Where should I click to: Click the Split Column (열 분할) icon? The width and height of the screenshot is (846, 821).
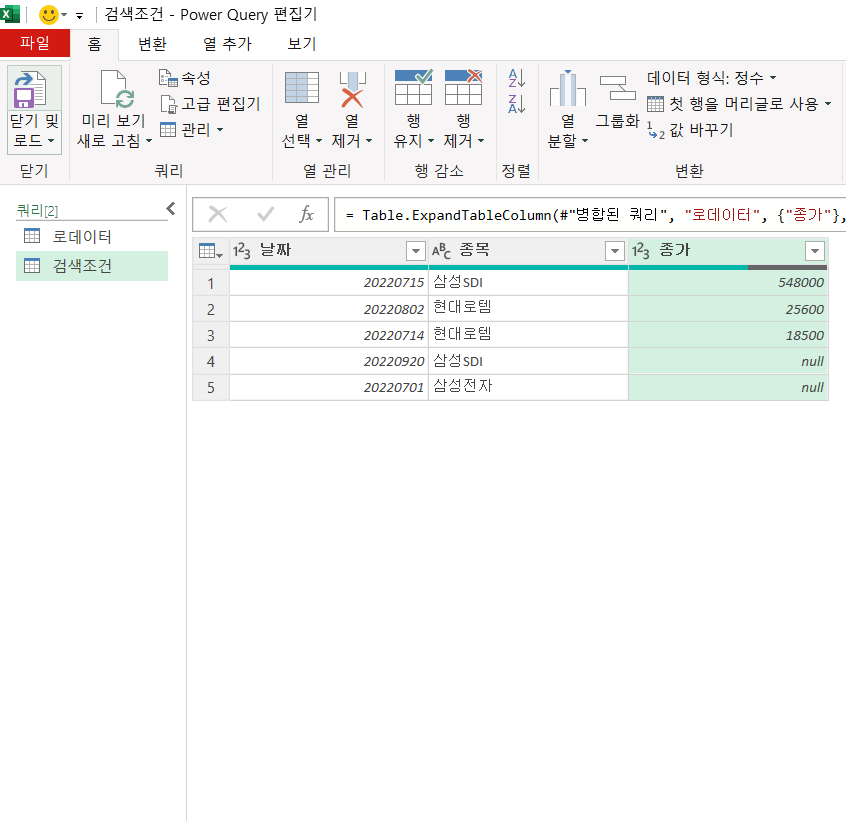pos(567,88)
